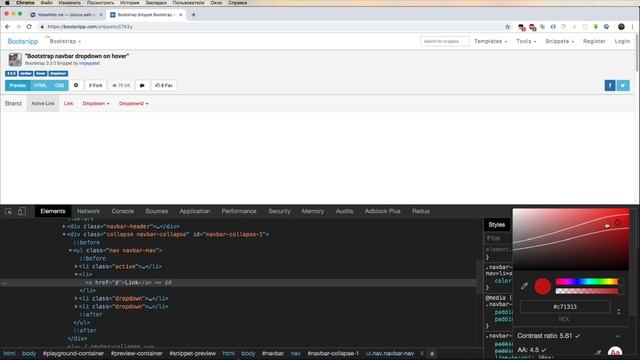Image resolution: width=640 pixels, height=360 pixels.
Task: Click the second red extension icon in toolbar
Action: 532,27
